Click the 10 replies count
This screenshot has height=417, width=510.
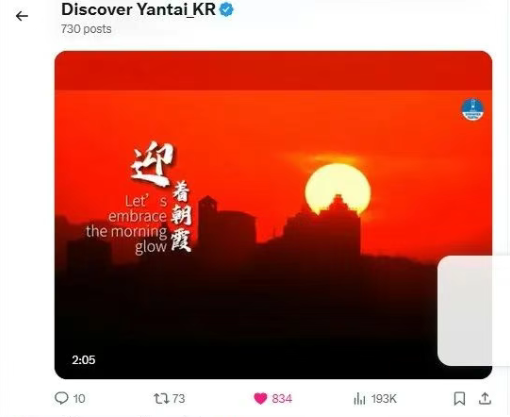click(x=79, y=399)
